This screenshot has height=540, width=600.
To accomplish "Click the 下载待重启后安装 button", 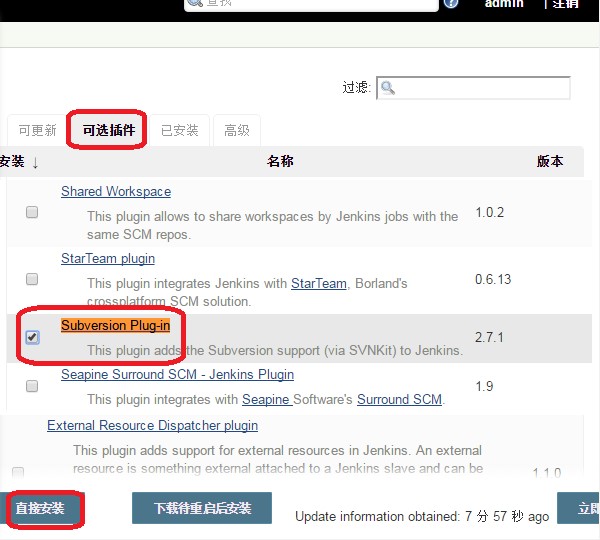I will (202, 508).
